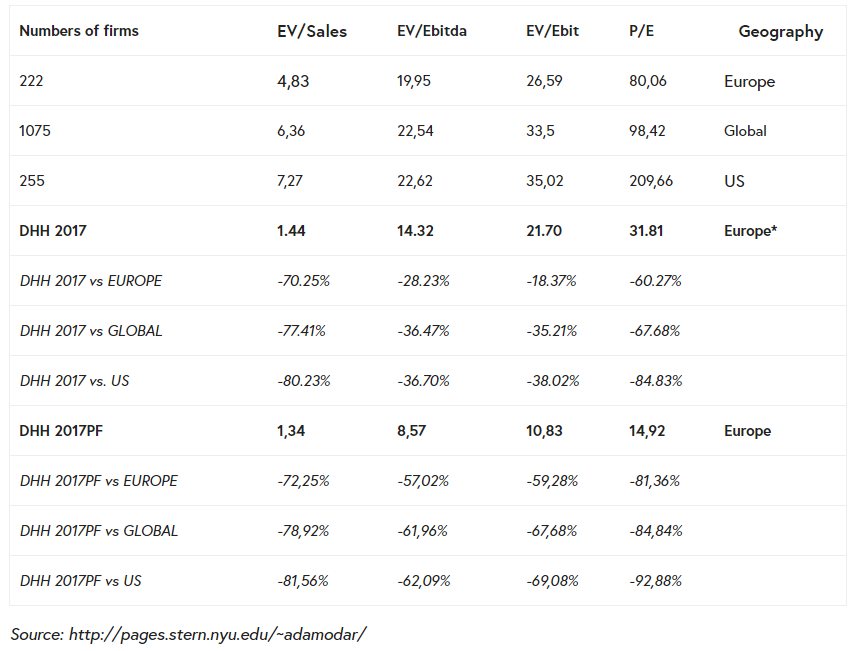The height and width of the screenshot is (651, 868).
Task: Select the "DHH 2017 vs GLOBAL" row label
Action: point(91,331)
